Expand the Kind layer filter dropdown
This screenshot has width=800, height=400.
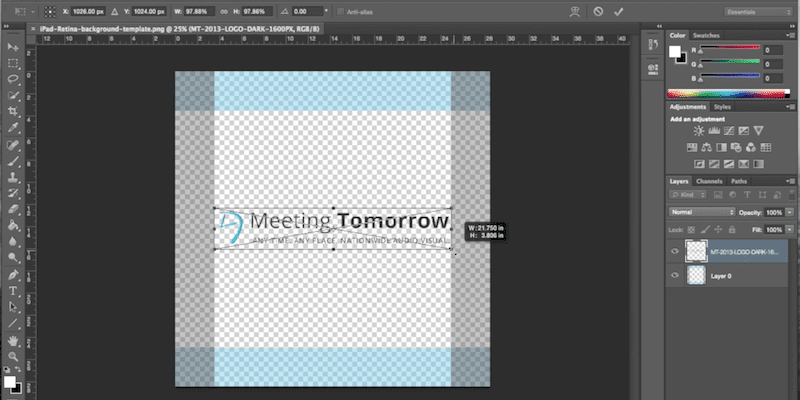(691, 196)
